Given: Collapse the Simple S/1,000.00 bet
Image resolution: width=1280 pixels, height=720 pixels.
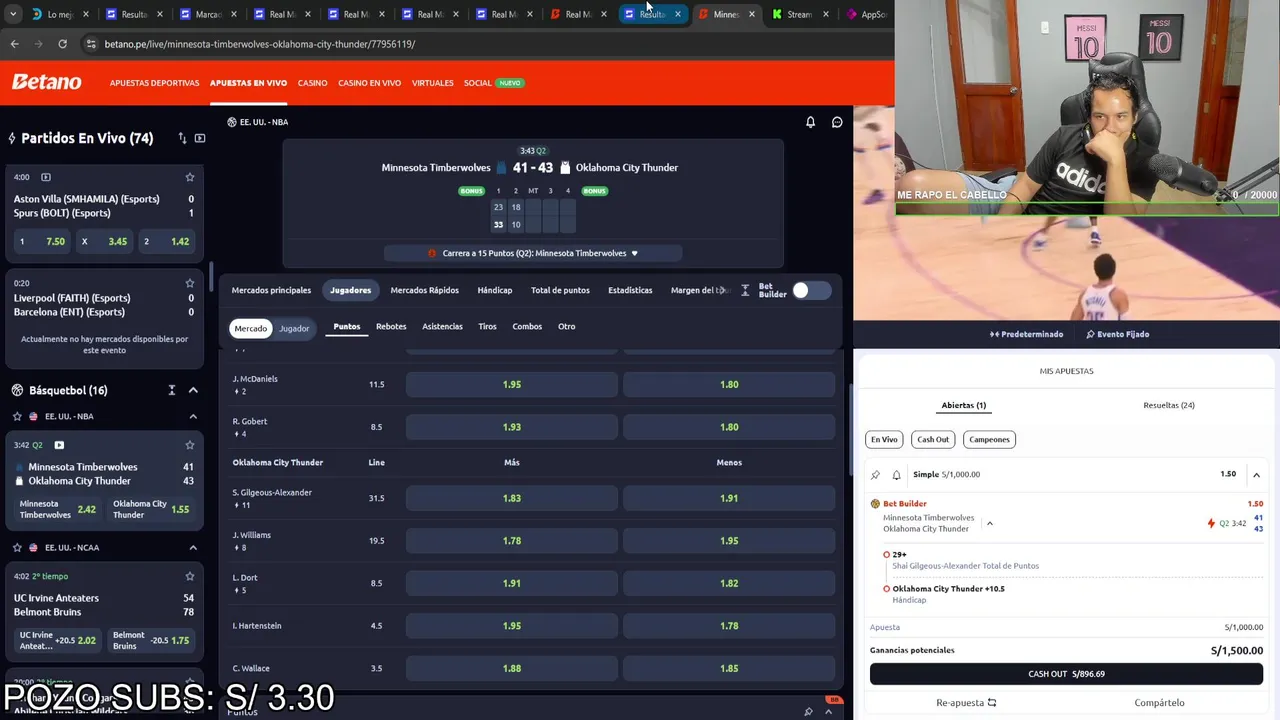Looking at the screenshot, I should [x=1256, y=475].
